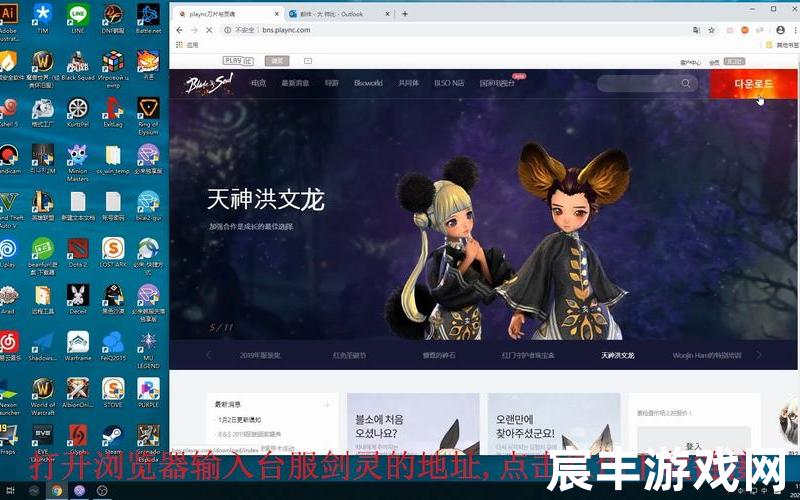The height and width of the screenshot is (500, 800).
Task: Select the Glyph desktop shortcut
Action: [x=78, y=439]
